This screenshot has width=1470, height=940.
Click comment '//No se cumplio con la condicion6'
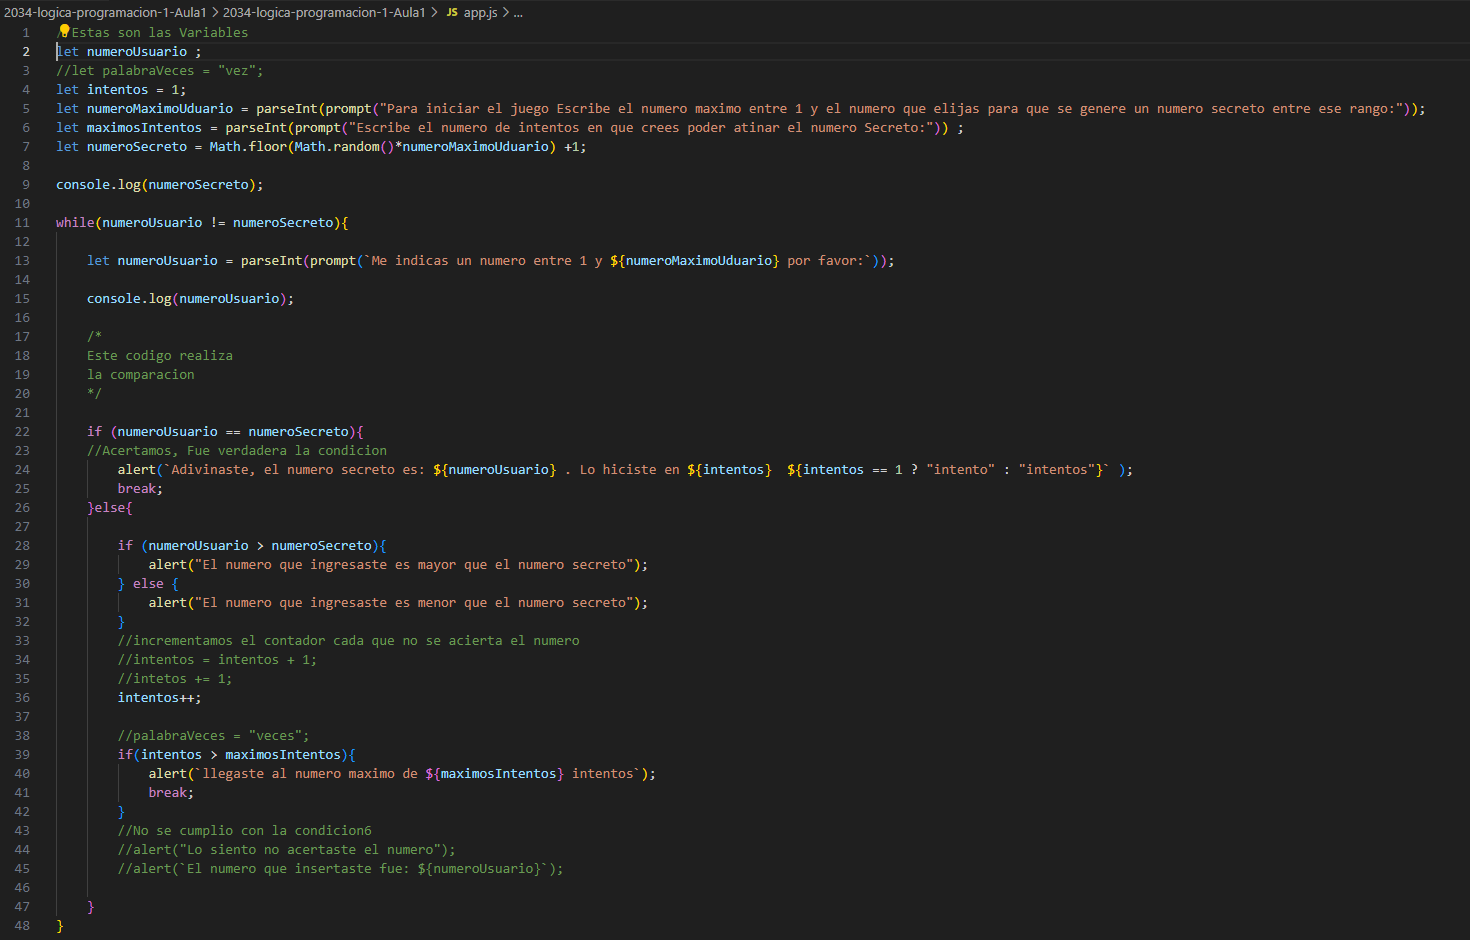pos(245,830)
